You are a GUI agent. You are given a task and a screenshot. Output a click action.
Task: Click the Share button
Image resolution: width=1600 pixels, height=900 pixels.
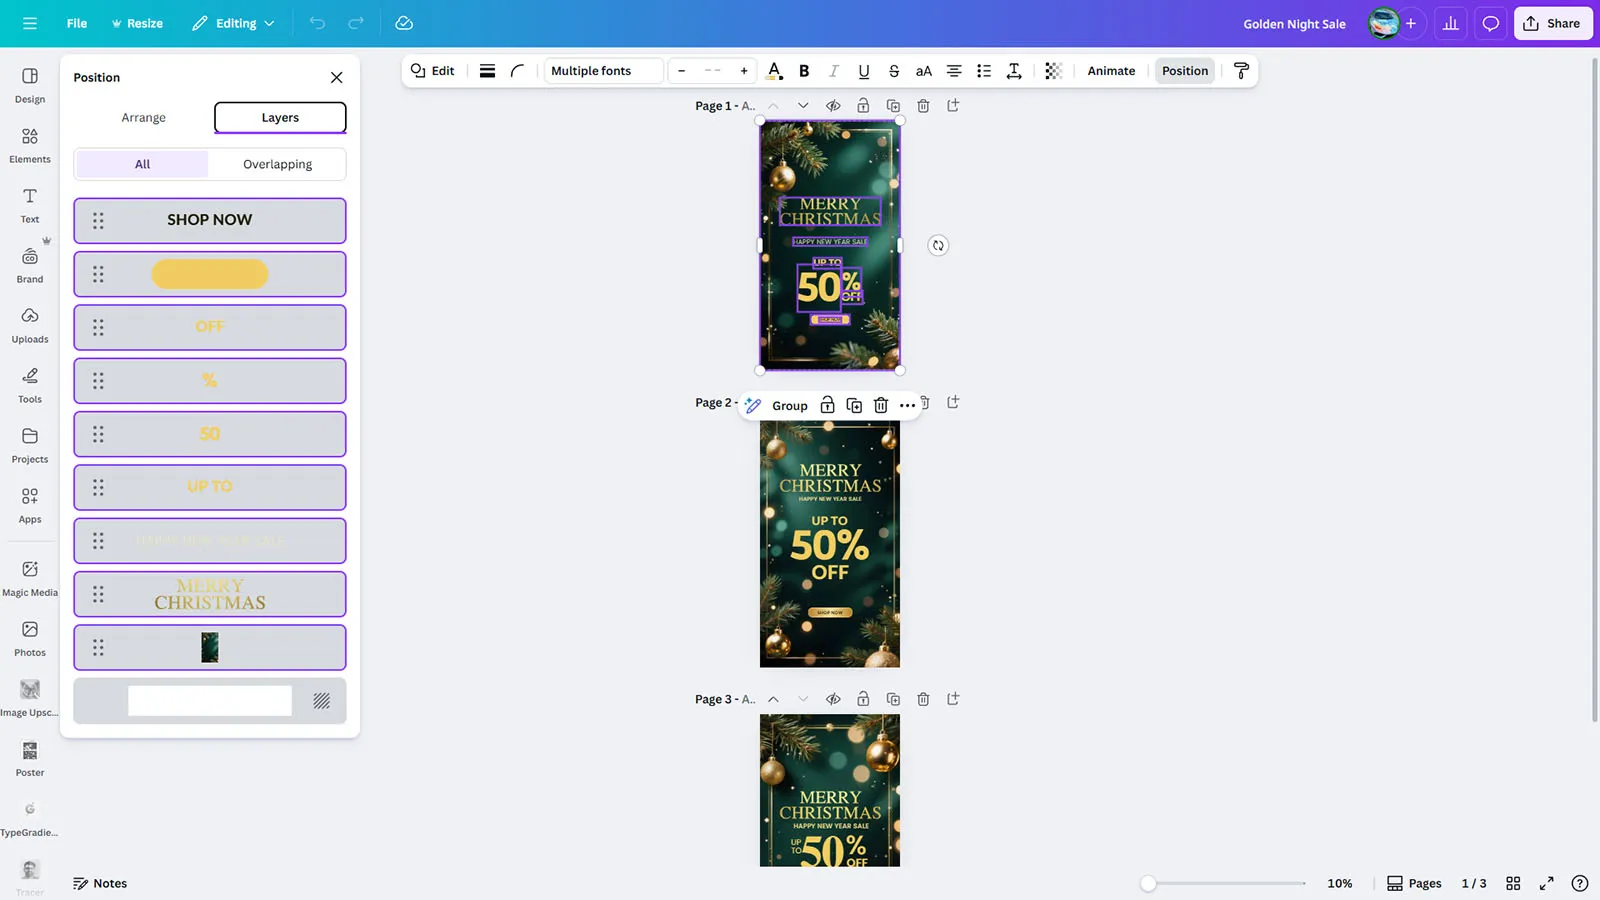pos(1552,23)
